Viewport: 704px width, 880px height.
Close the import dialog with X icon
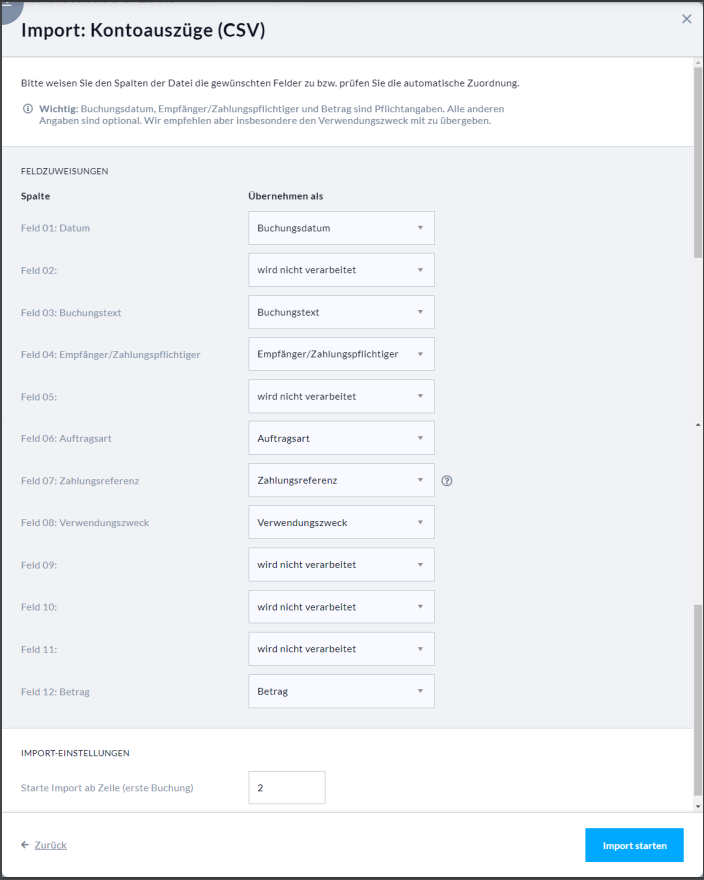coord(686,19)
